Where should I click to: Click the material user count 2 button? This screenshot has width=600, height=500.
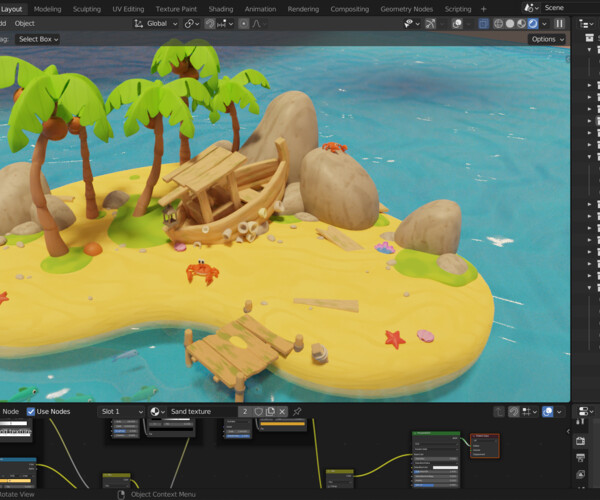click(x=245, y=412)
